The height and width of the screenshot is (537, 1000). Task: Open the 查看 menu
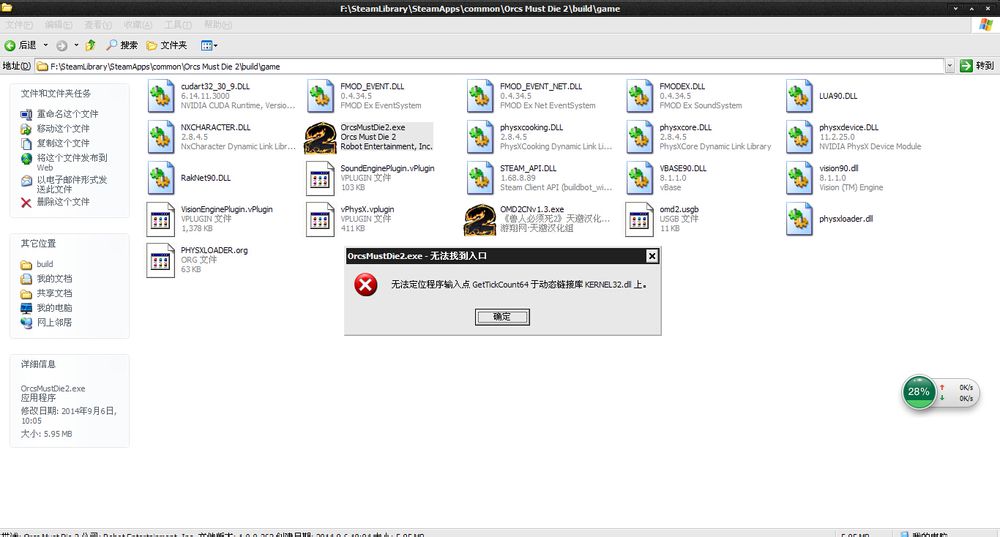click(98, 25)
